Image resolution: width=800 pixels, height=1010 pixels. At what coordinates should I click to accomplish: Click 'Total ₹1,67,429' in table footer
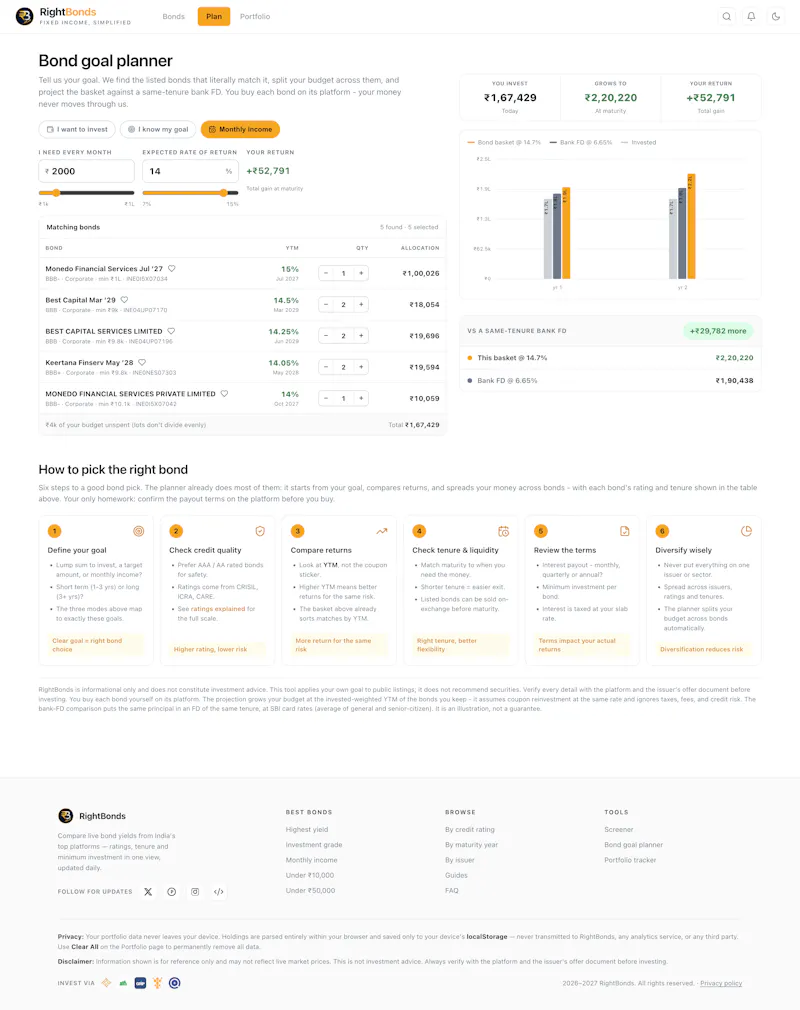pos(414,425)
